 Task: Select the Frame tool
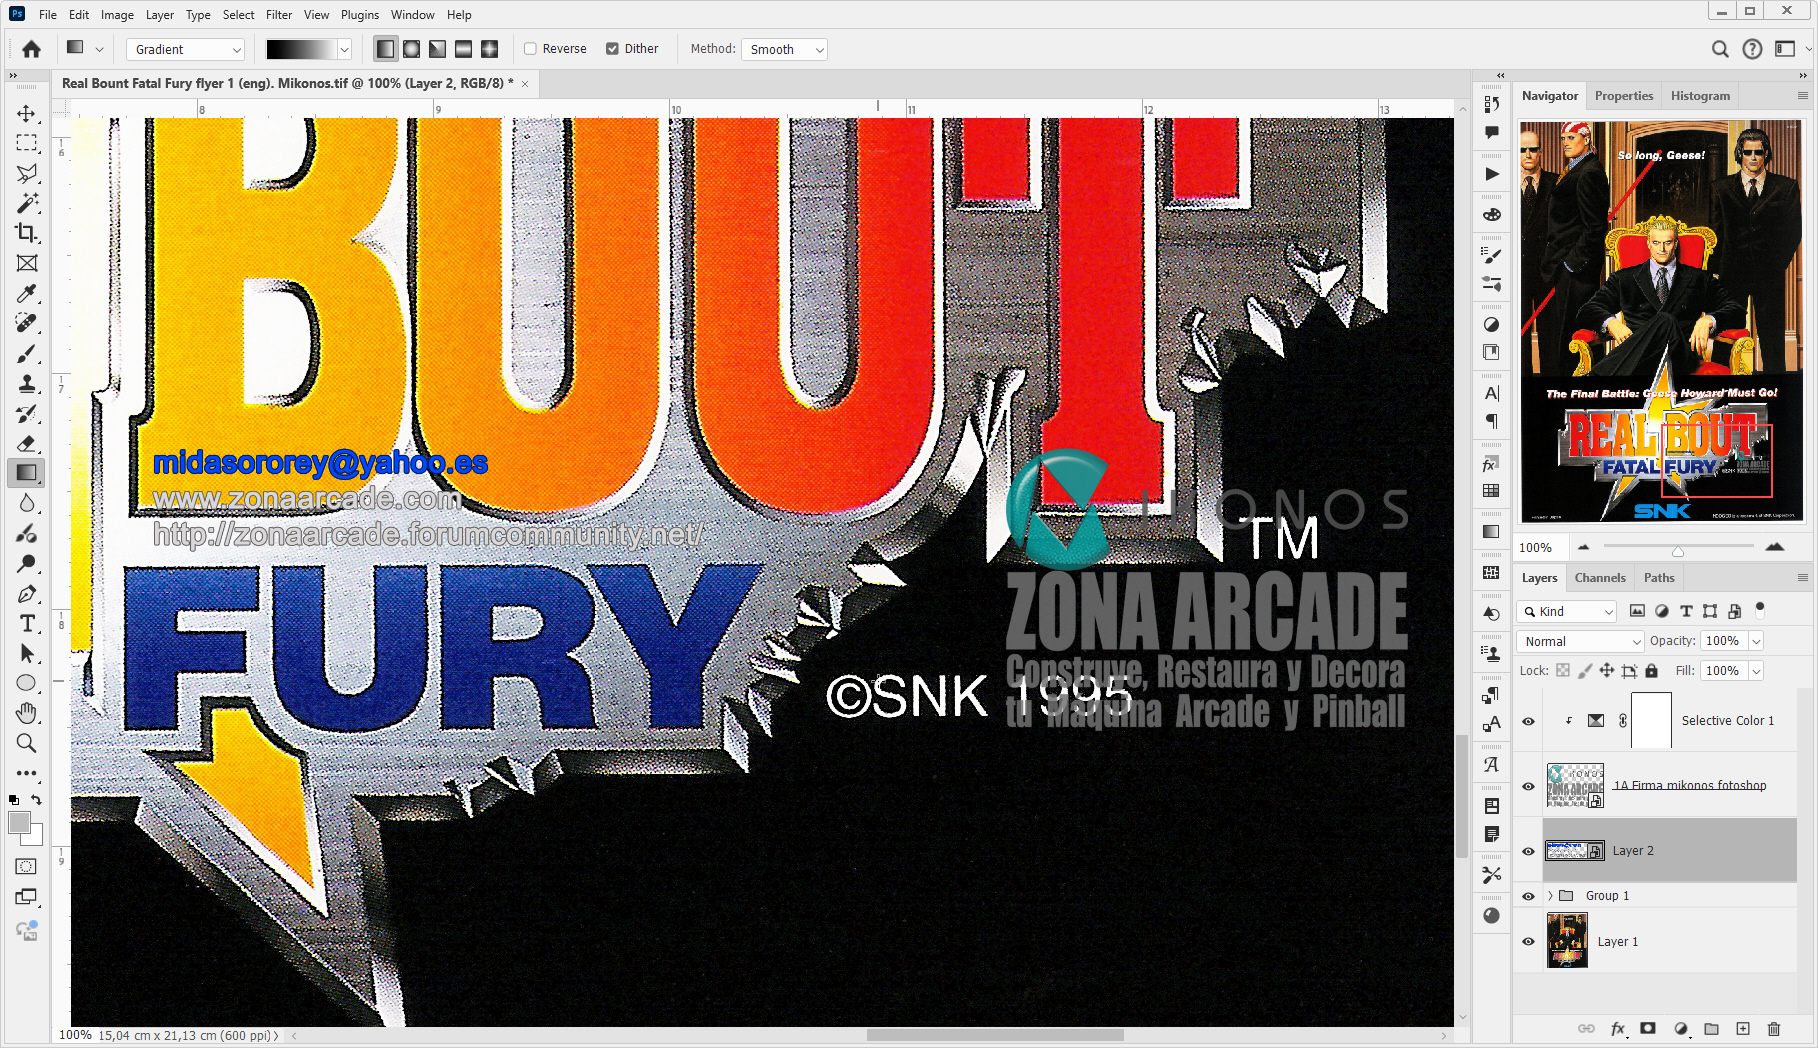pos(27,263)
